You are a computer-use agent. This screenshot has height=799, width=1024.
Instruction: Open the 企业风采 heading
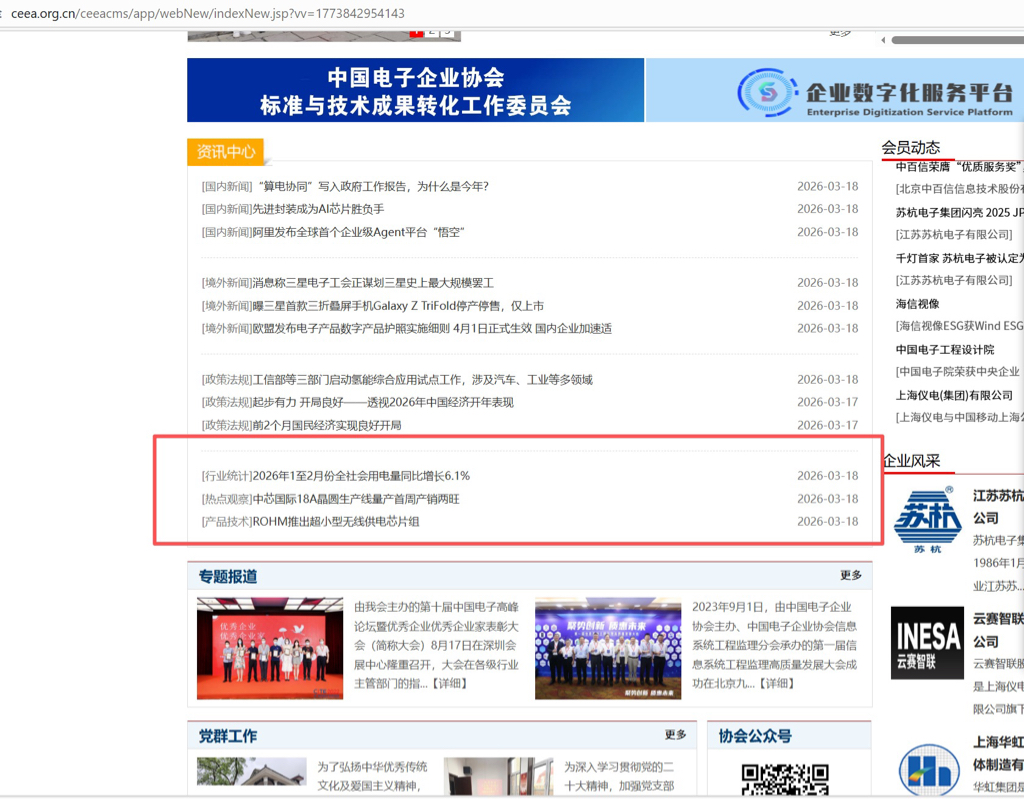(x=911, y=461)
